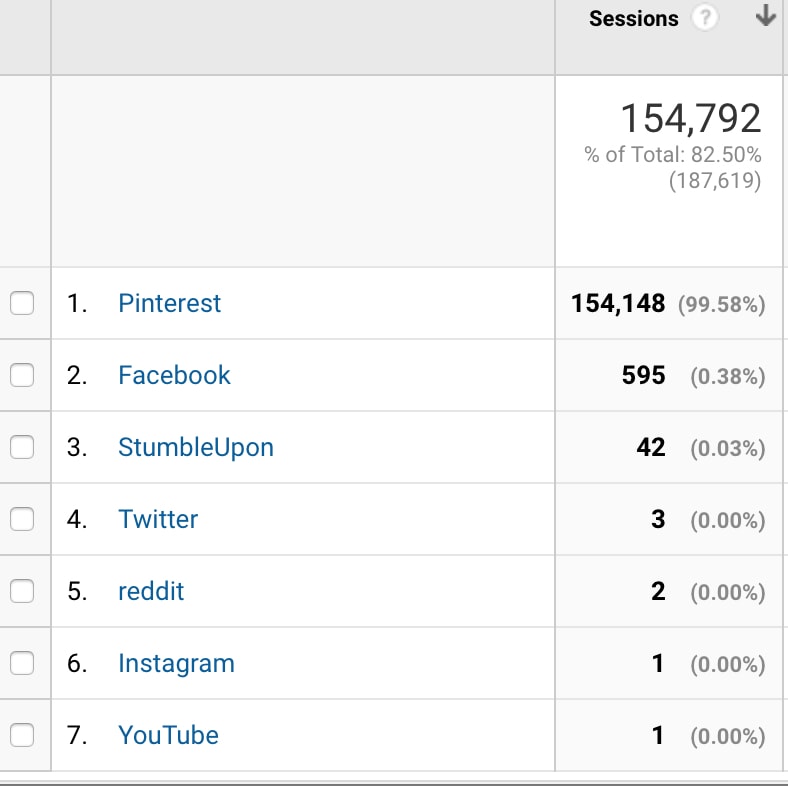
Task: Open the Instagram link
Action: (176, 664)
